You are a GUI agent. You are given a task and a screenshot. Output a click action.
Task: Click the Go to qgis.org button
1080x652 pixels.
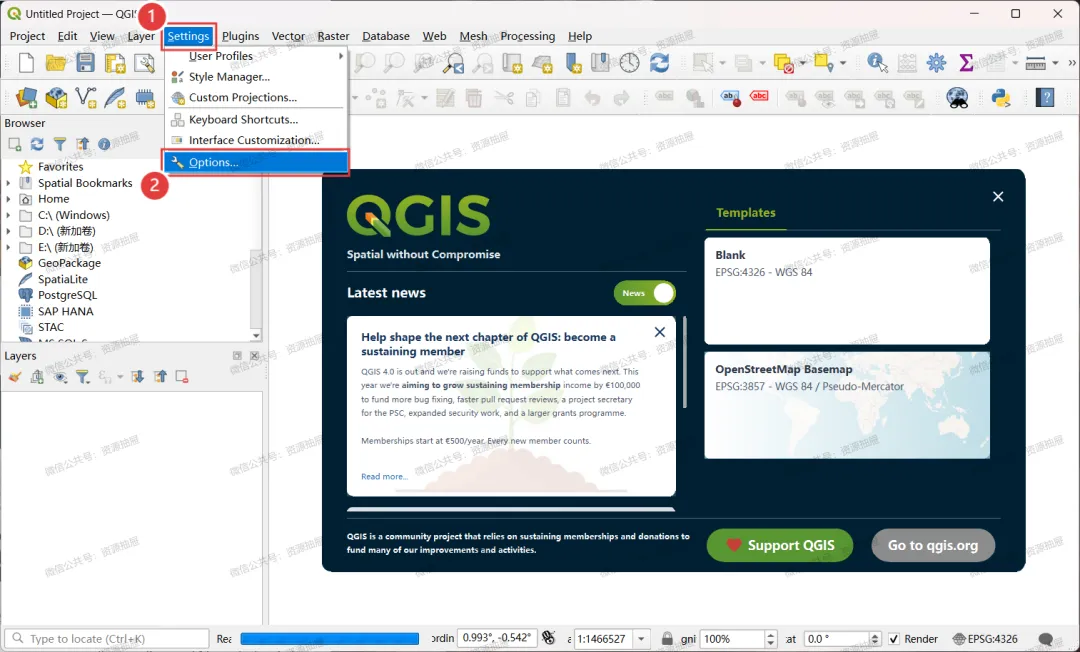pyautogui.click(x=933, y=545)
